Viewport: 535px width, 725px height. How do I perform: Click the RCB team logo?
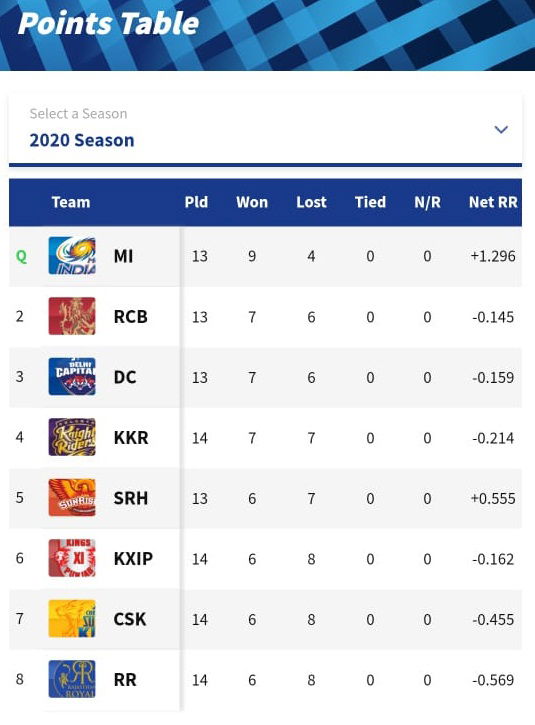coord(72,316)
